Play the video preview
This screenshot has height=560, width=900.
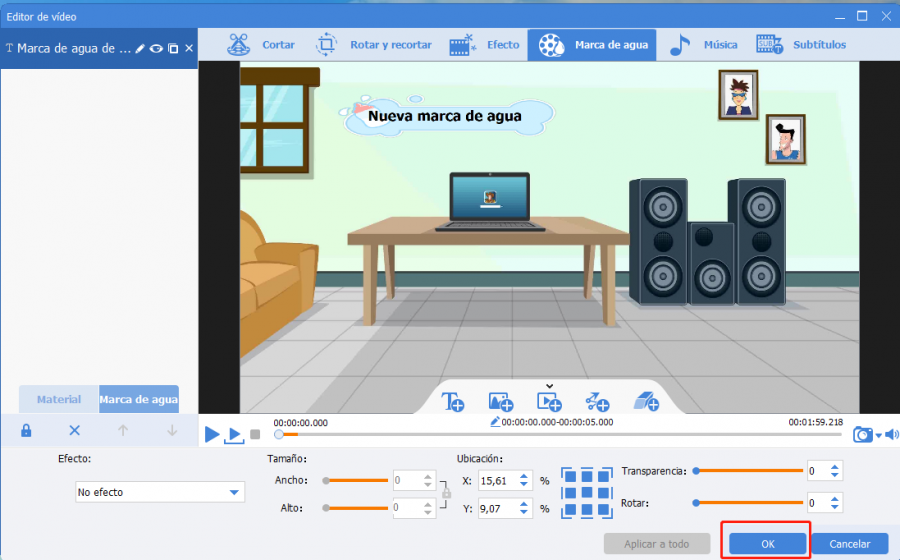[x=212, y=434]
